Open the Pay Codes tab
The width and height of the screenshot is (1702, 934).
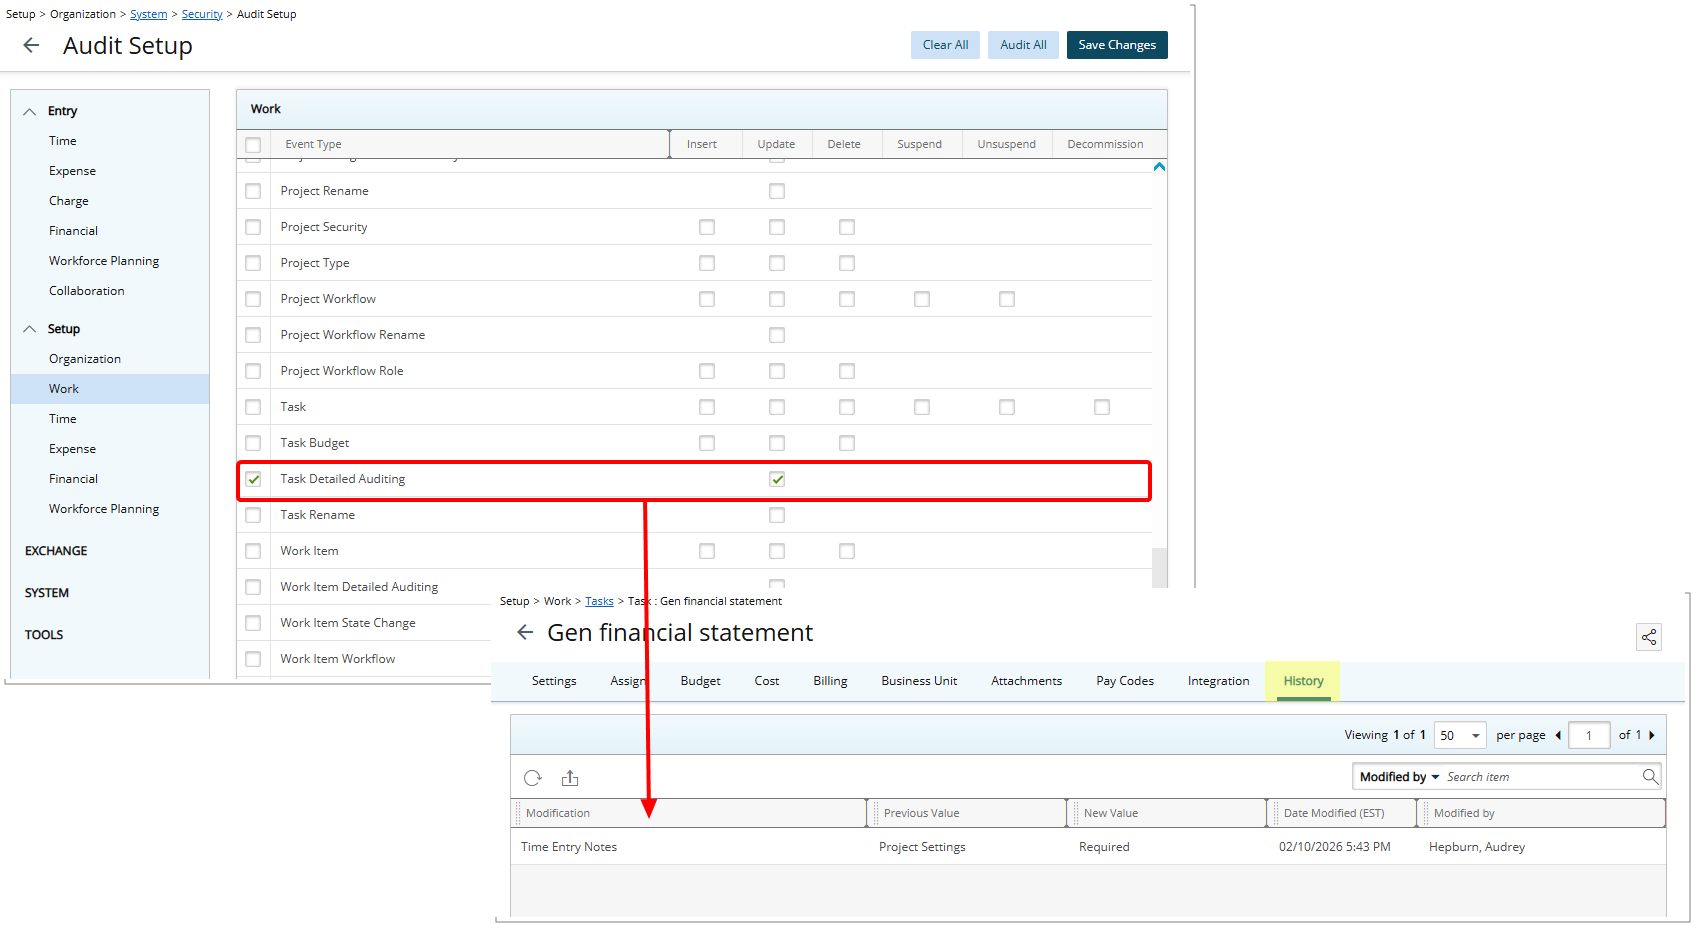click(1124, 681)
